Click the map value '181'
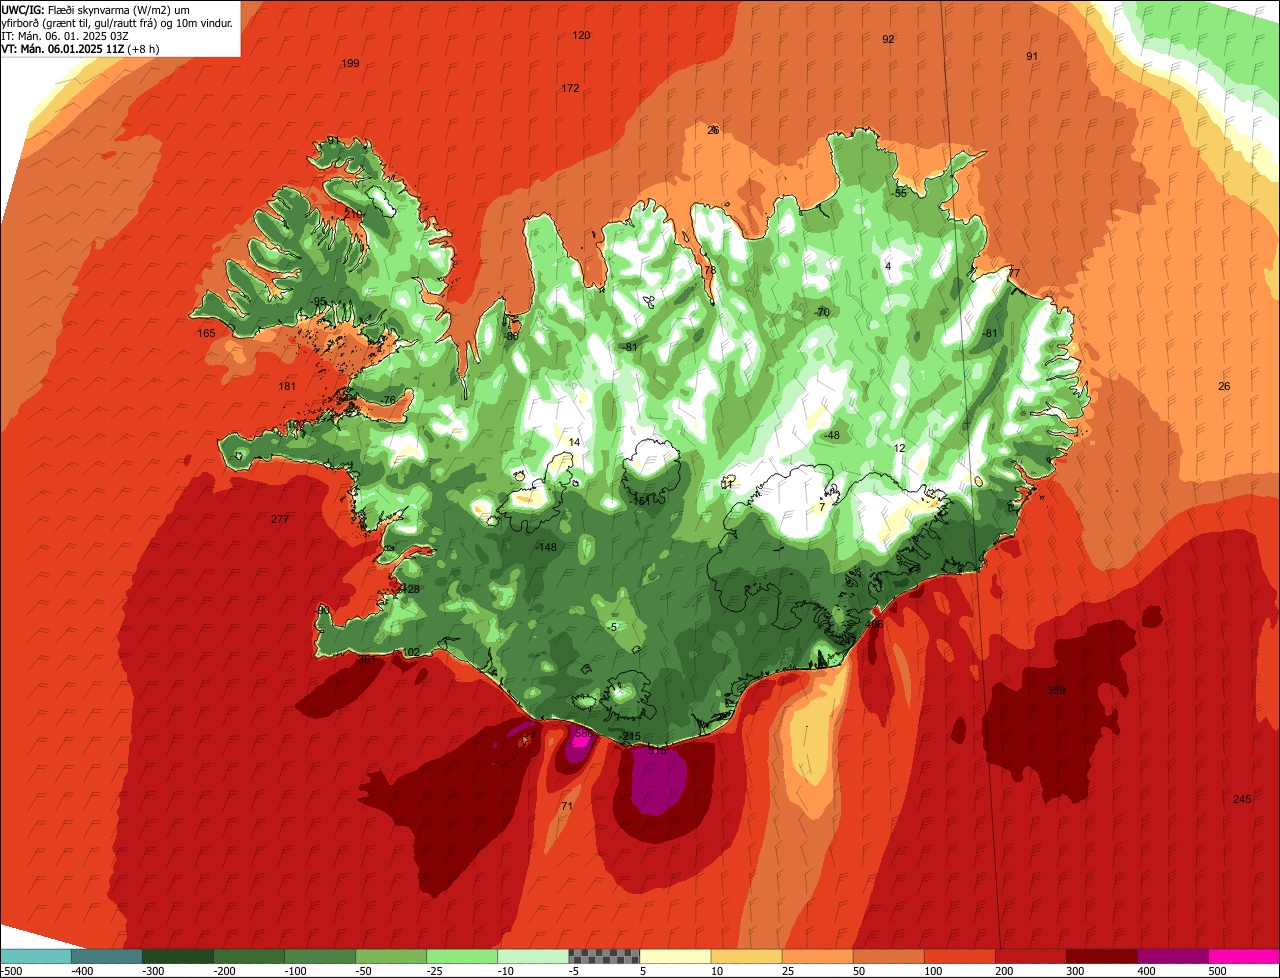 click(x=287, y=386)
